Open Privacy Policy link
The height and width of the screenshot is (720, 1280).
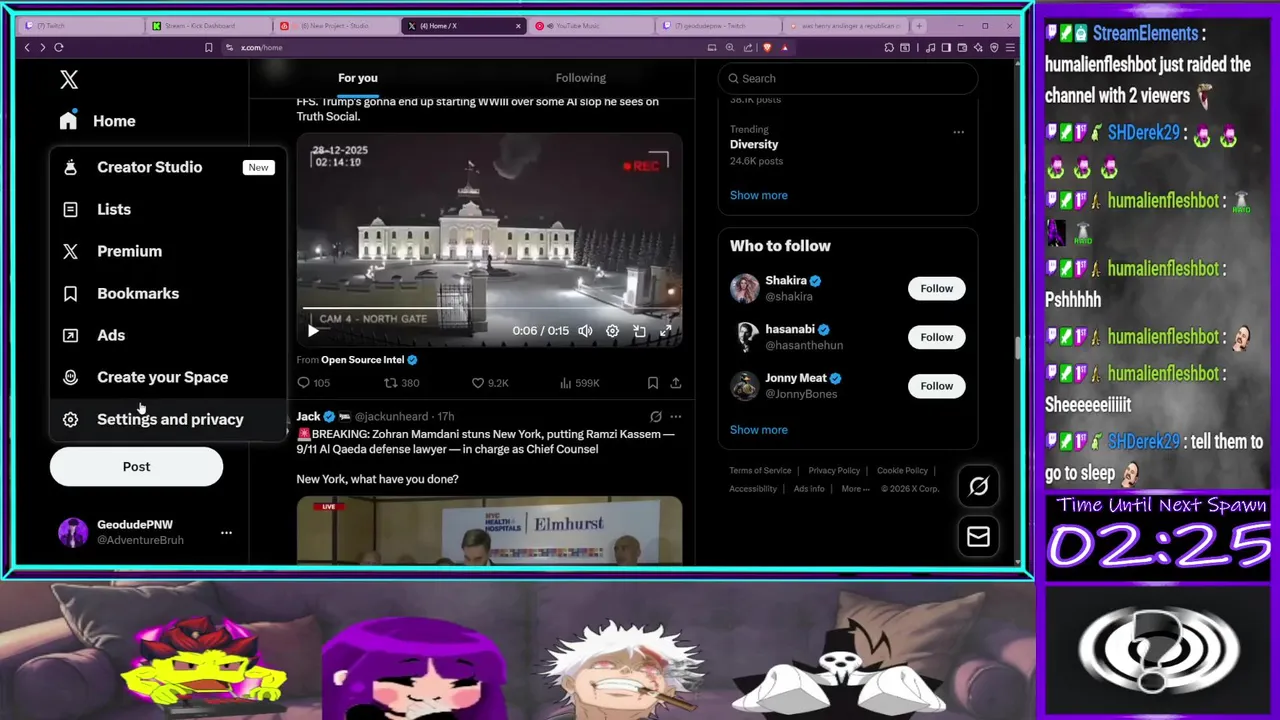834,471
